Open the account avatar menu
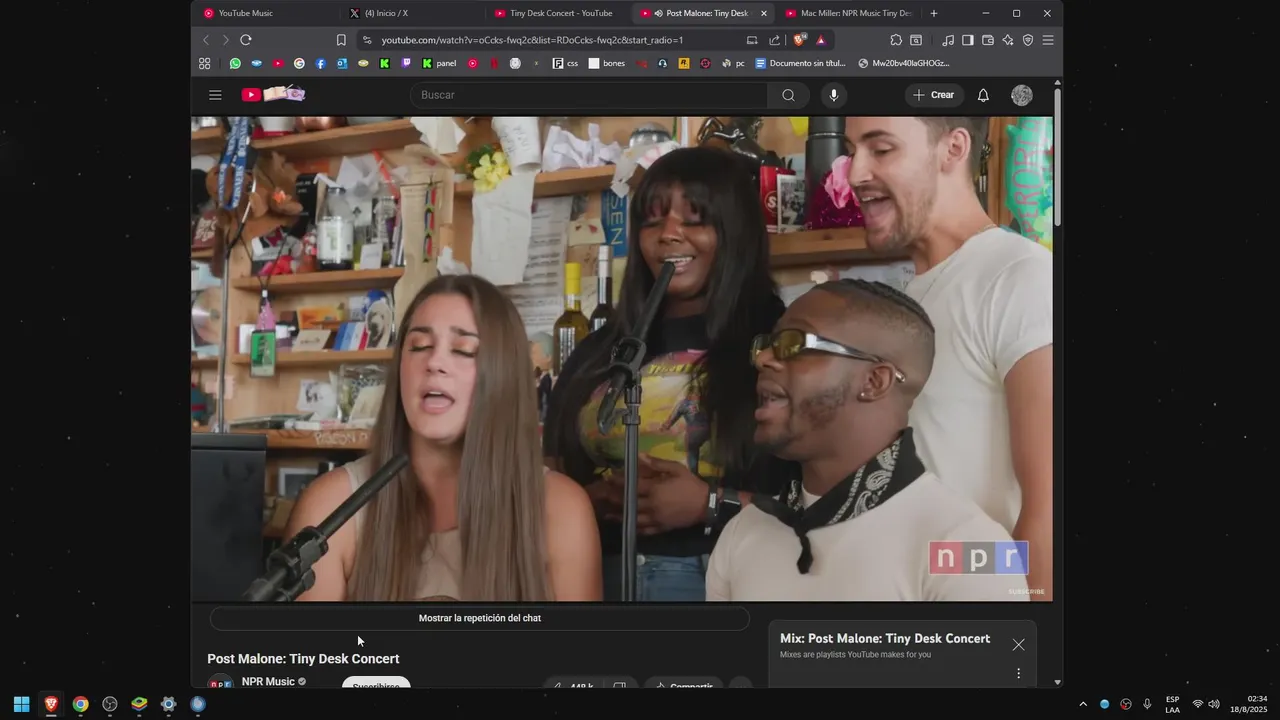The width and height of the screenshot is (1280, 720). point(1021,95)
